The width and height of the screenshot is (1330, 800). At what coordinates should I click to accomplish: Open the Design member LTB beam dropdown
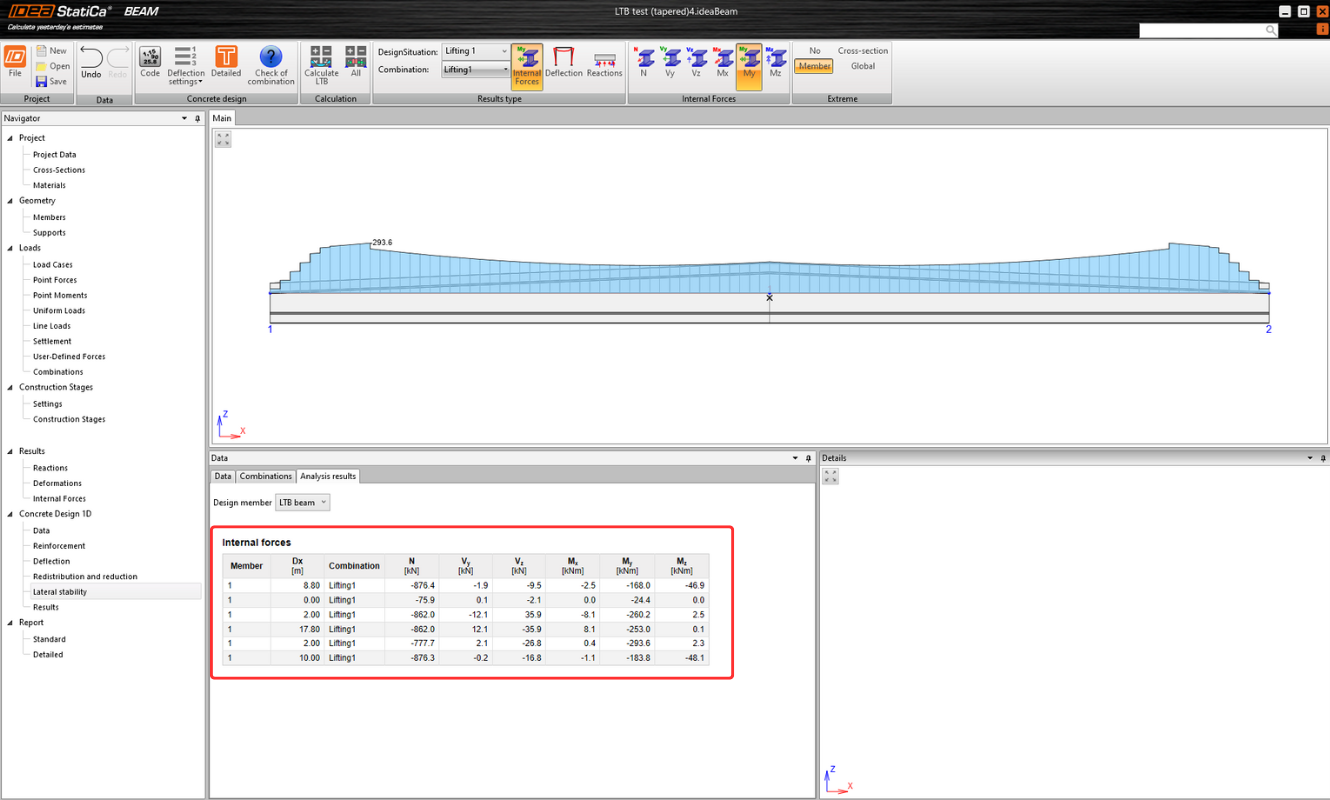[302, 502]
